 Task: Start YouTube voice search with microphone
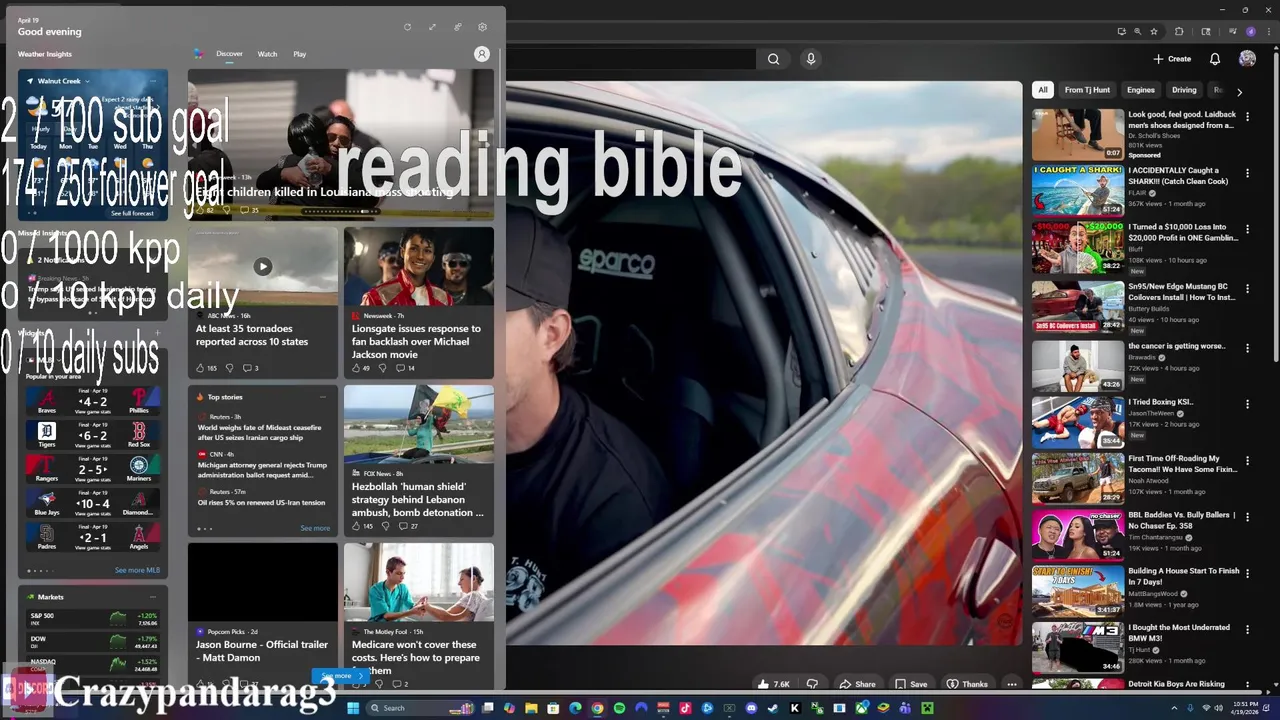click(811, 59)
